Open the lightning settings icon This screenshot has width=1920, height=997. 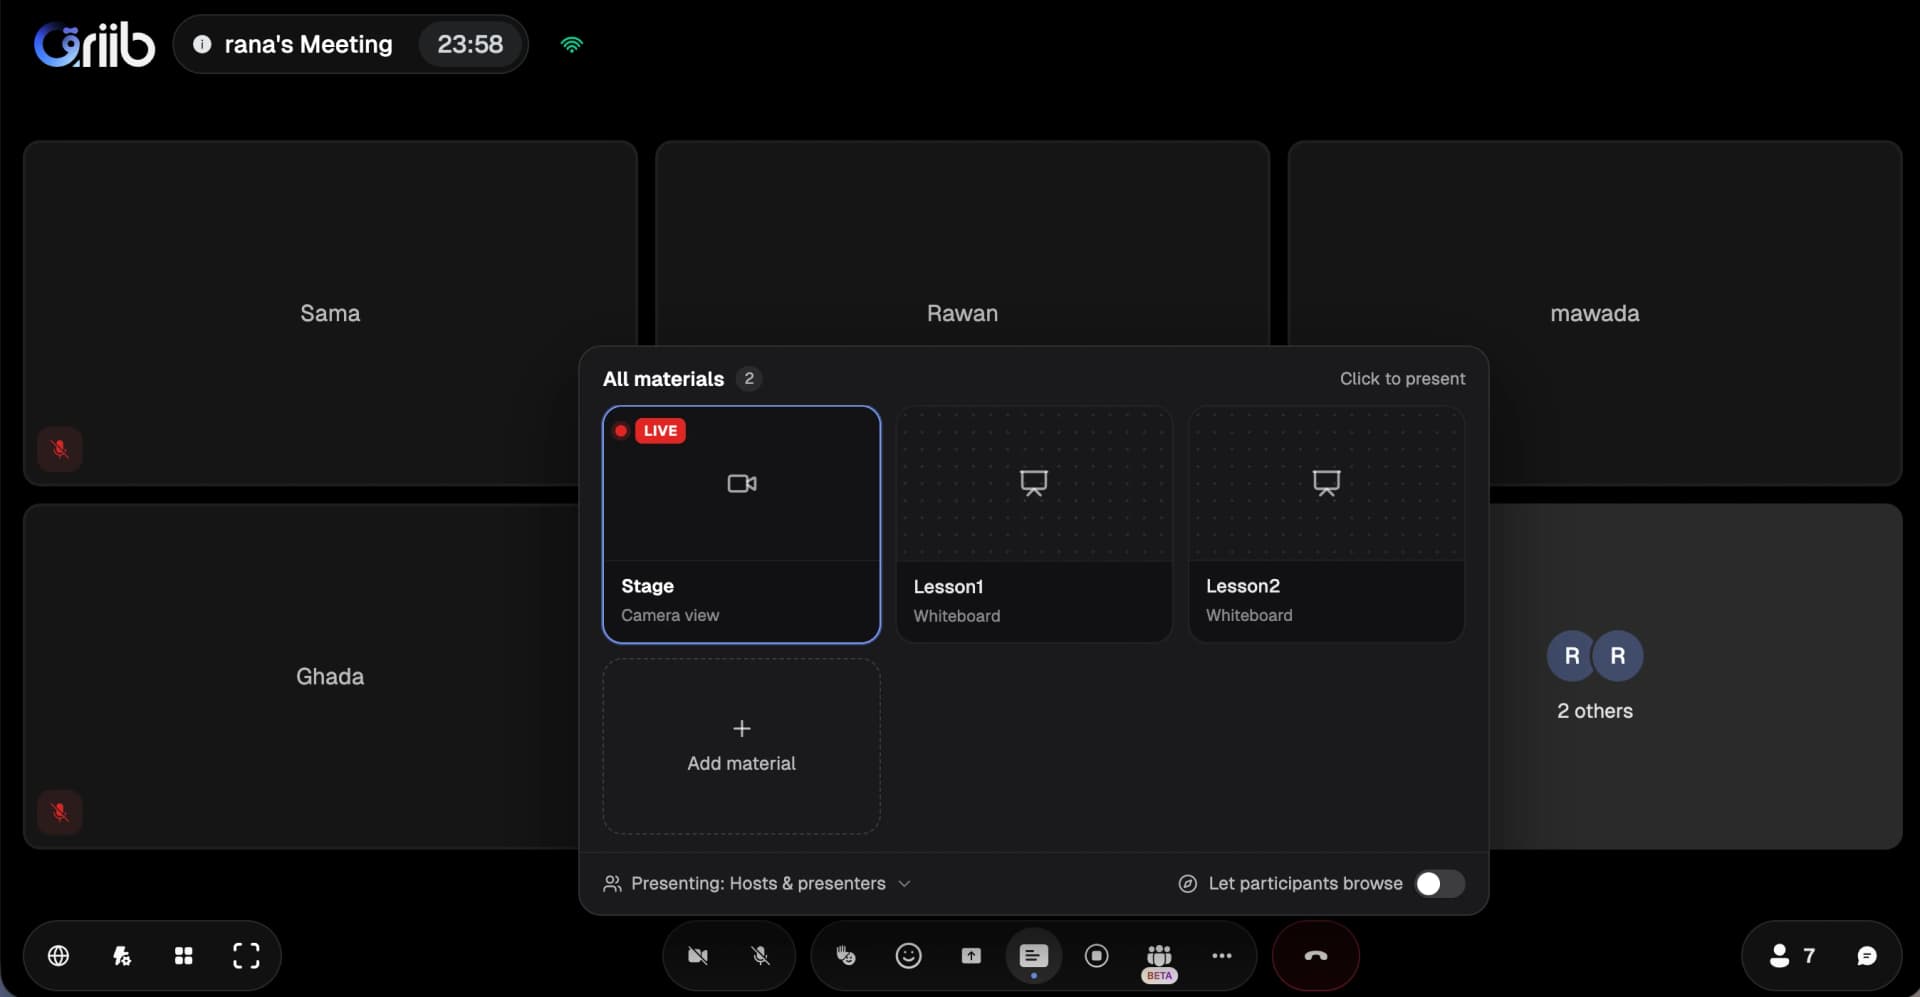click(x=122, y=956)
